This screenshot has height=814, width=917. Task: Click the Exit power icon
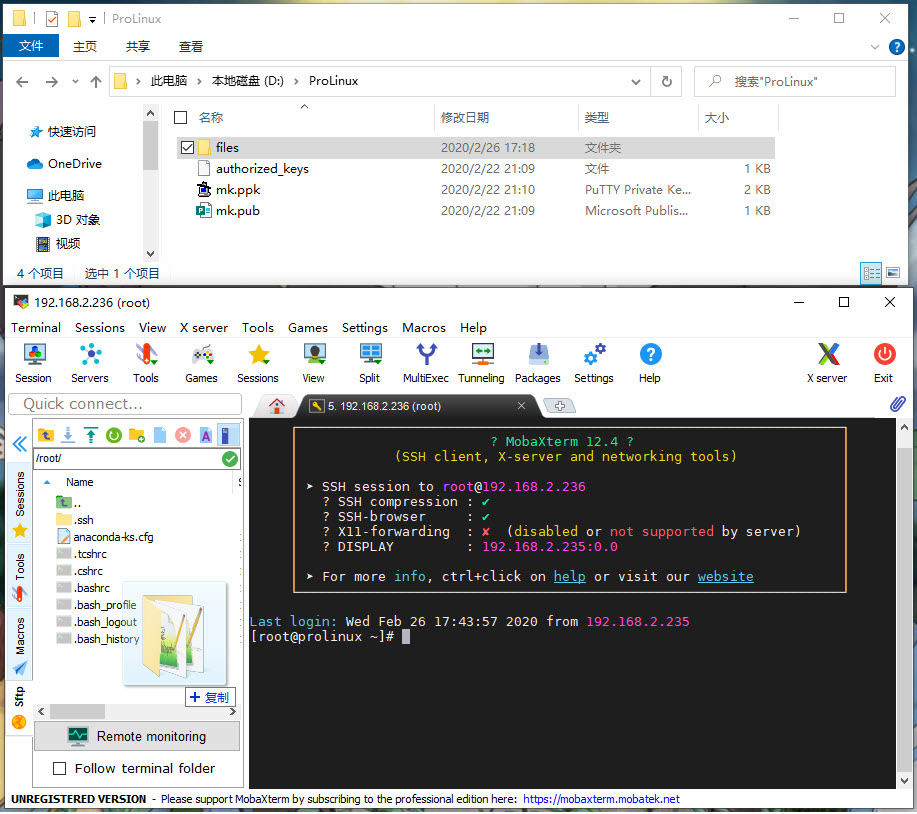click(883, 362)
